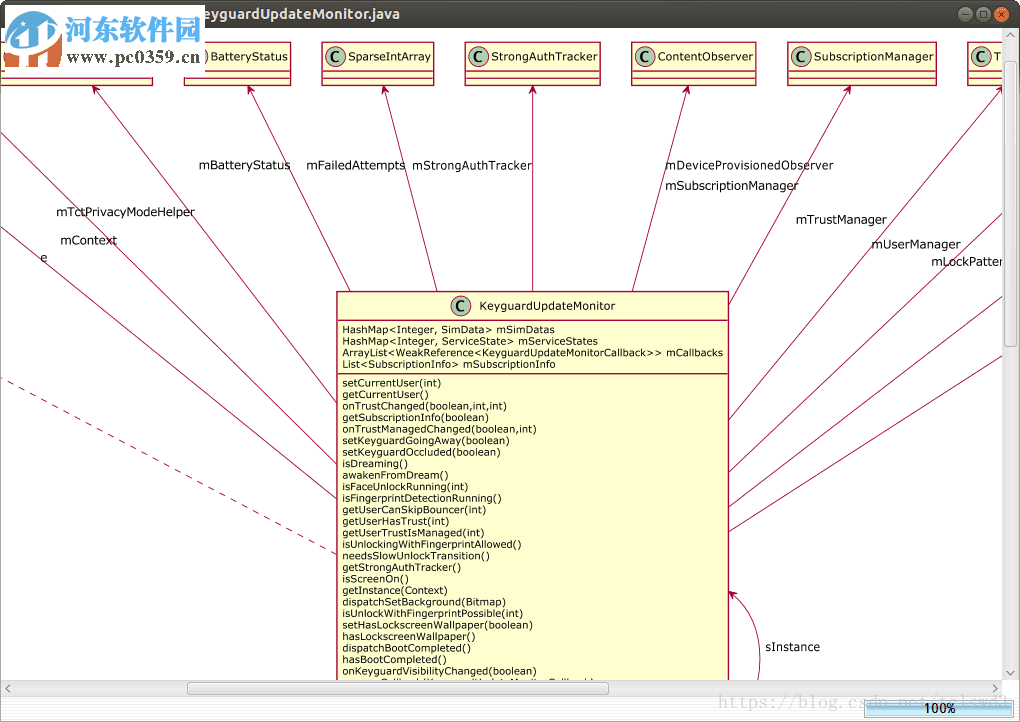Viewport: 1020px width, 722px height.
Task: Click the mTrustManager relation label
Action: 841,219
